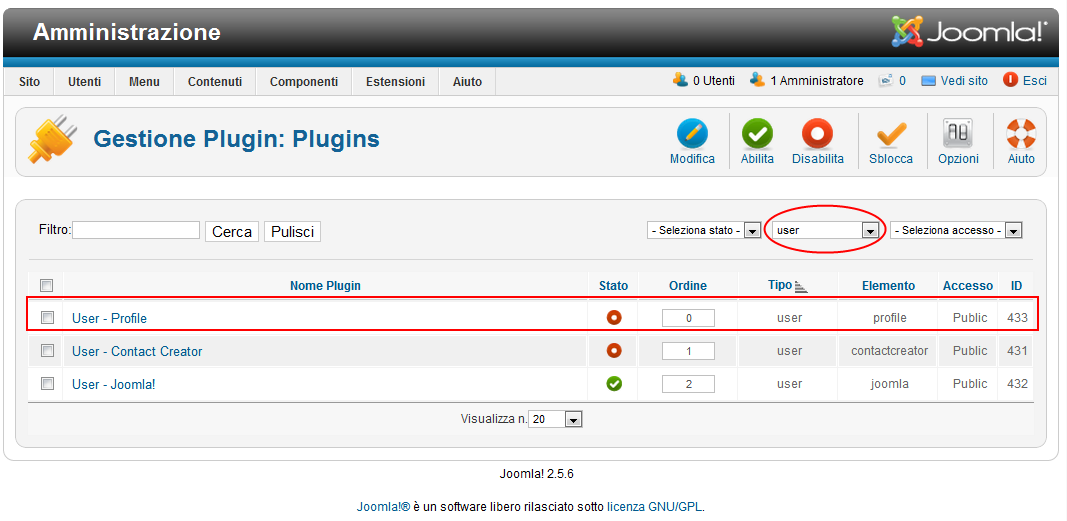The height and width of the screenshot is (521, 1067).
Task: Toggle green status icon of User - Joomla!
Action: [614, 384]
